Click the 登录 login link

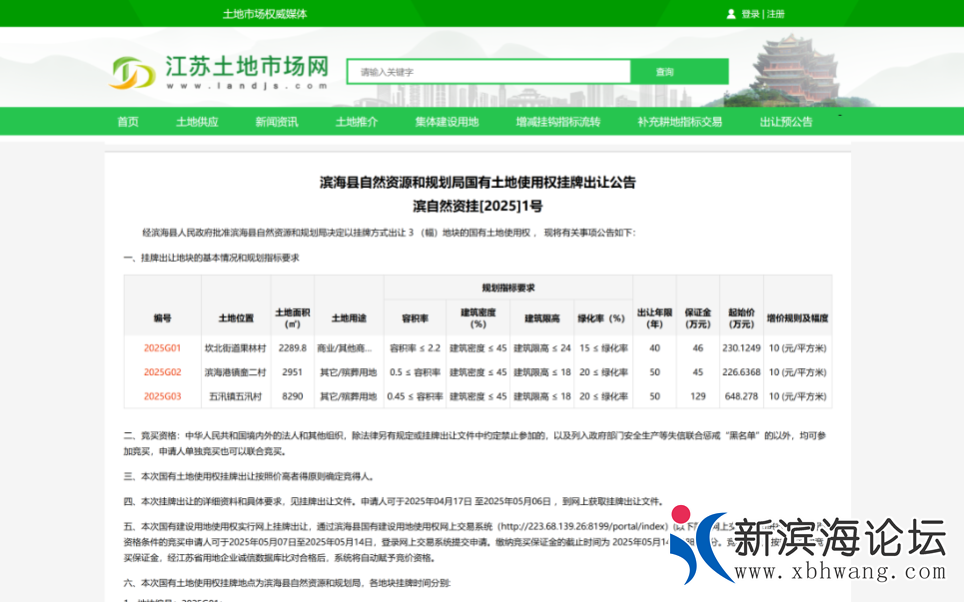750,14
